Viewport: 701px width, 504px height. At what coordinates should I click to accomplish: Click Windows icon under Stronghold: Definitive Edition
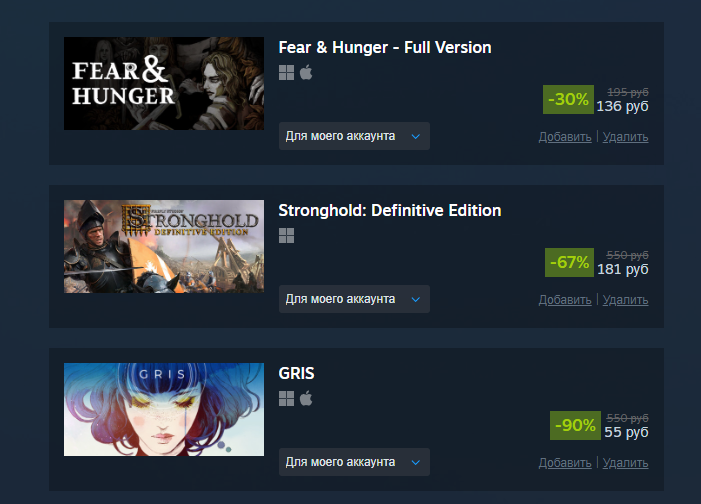point(286,235)
